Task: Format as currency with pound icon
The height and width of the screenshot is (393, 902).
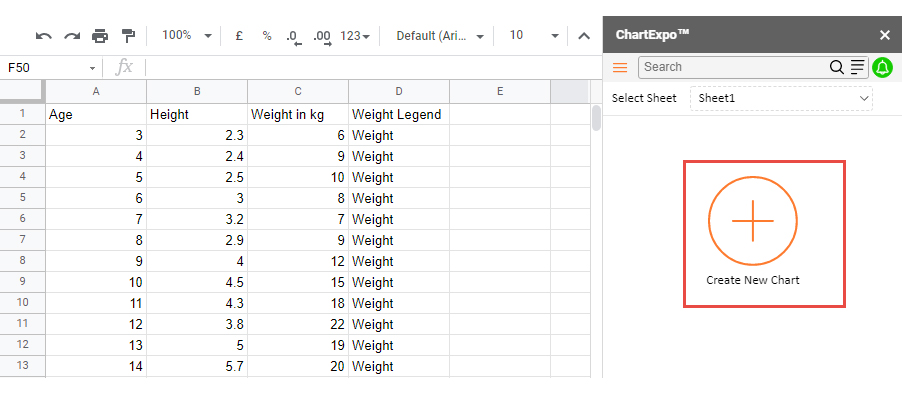Action: point(239,36)
